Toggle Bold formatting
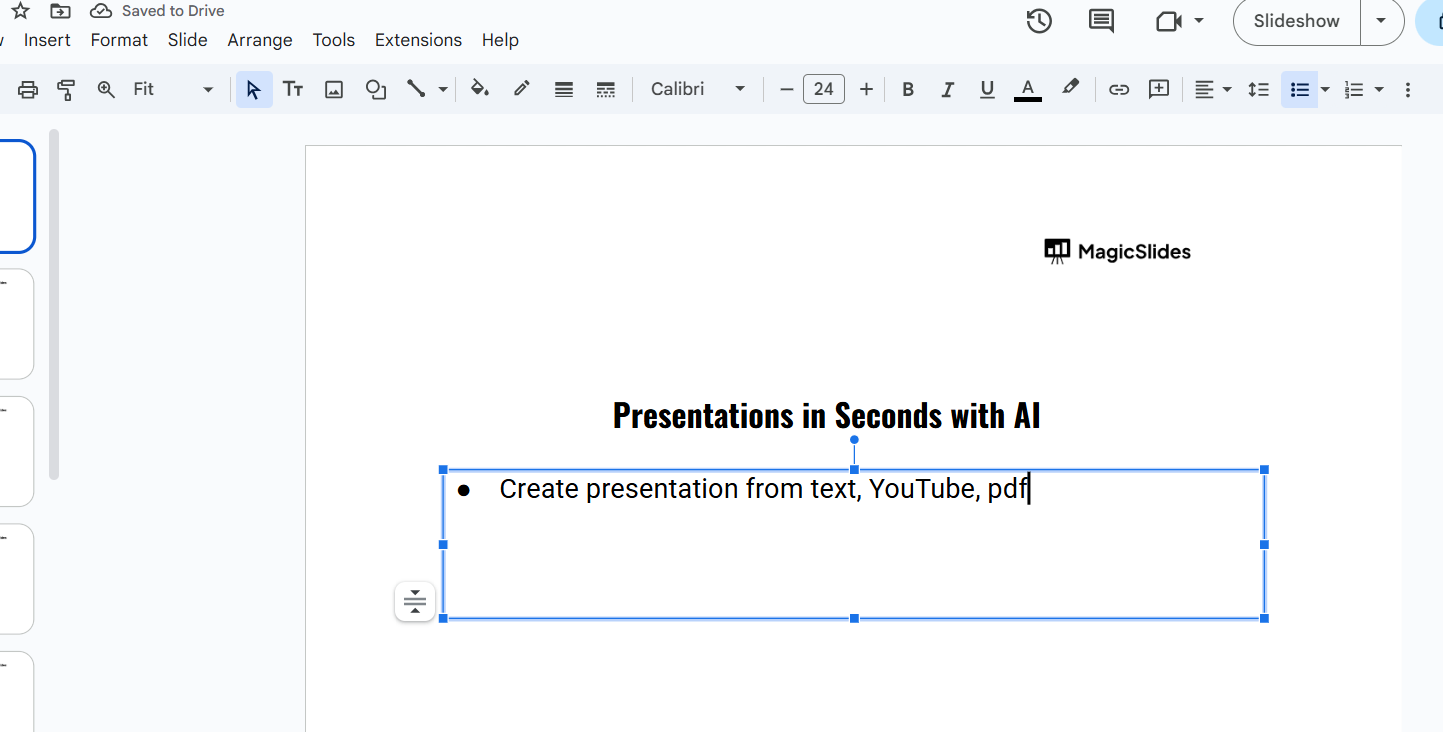The image size is (1443, 732). click(x=908, y=89)
